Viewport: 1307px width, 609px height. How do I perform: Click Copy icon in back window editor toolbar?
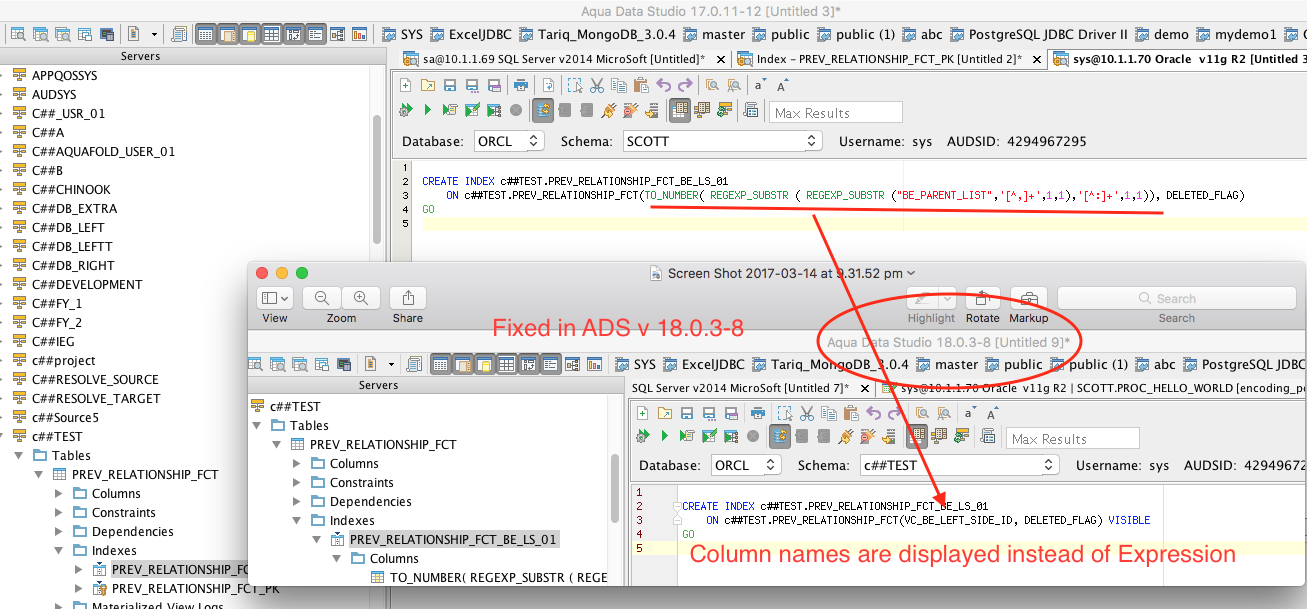620,86
